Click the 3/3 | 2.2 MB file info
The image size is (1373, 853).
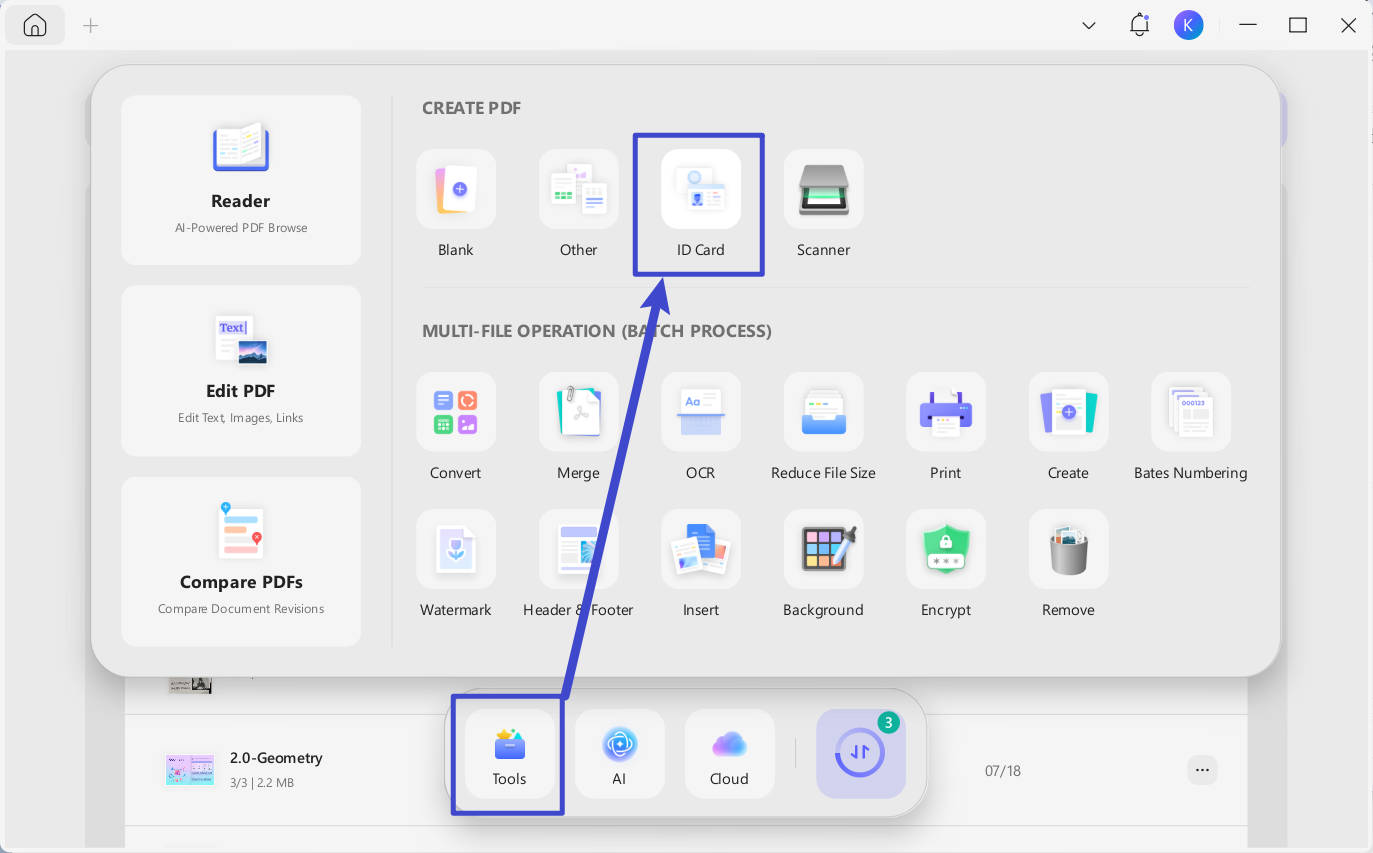click(x=262, y=783)
